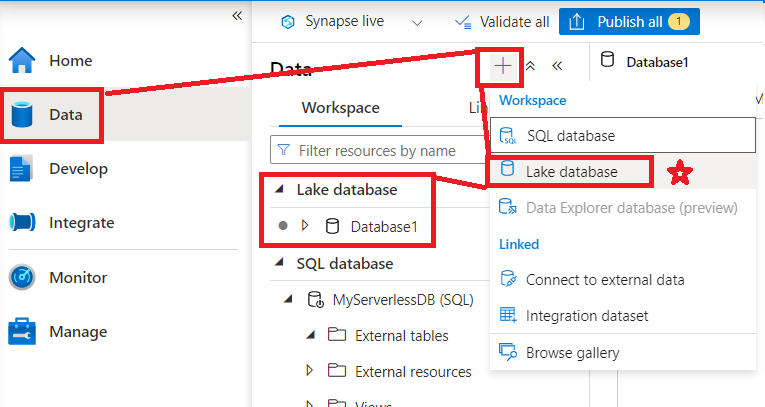Collapse the SQL database section
The width and height of the screenshot is (765, 407).
pos(280,263)
